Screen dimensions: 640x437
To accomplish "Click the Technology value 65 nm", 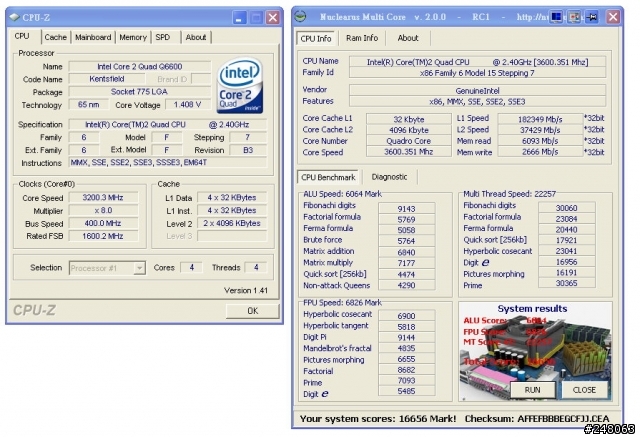I will (89, 104).
